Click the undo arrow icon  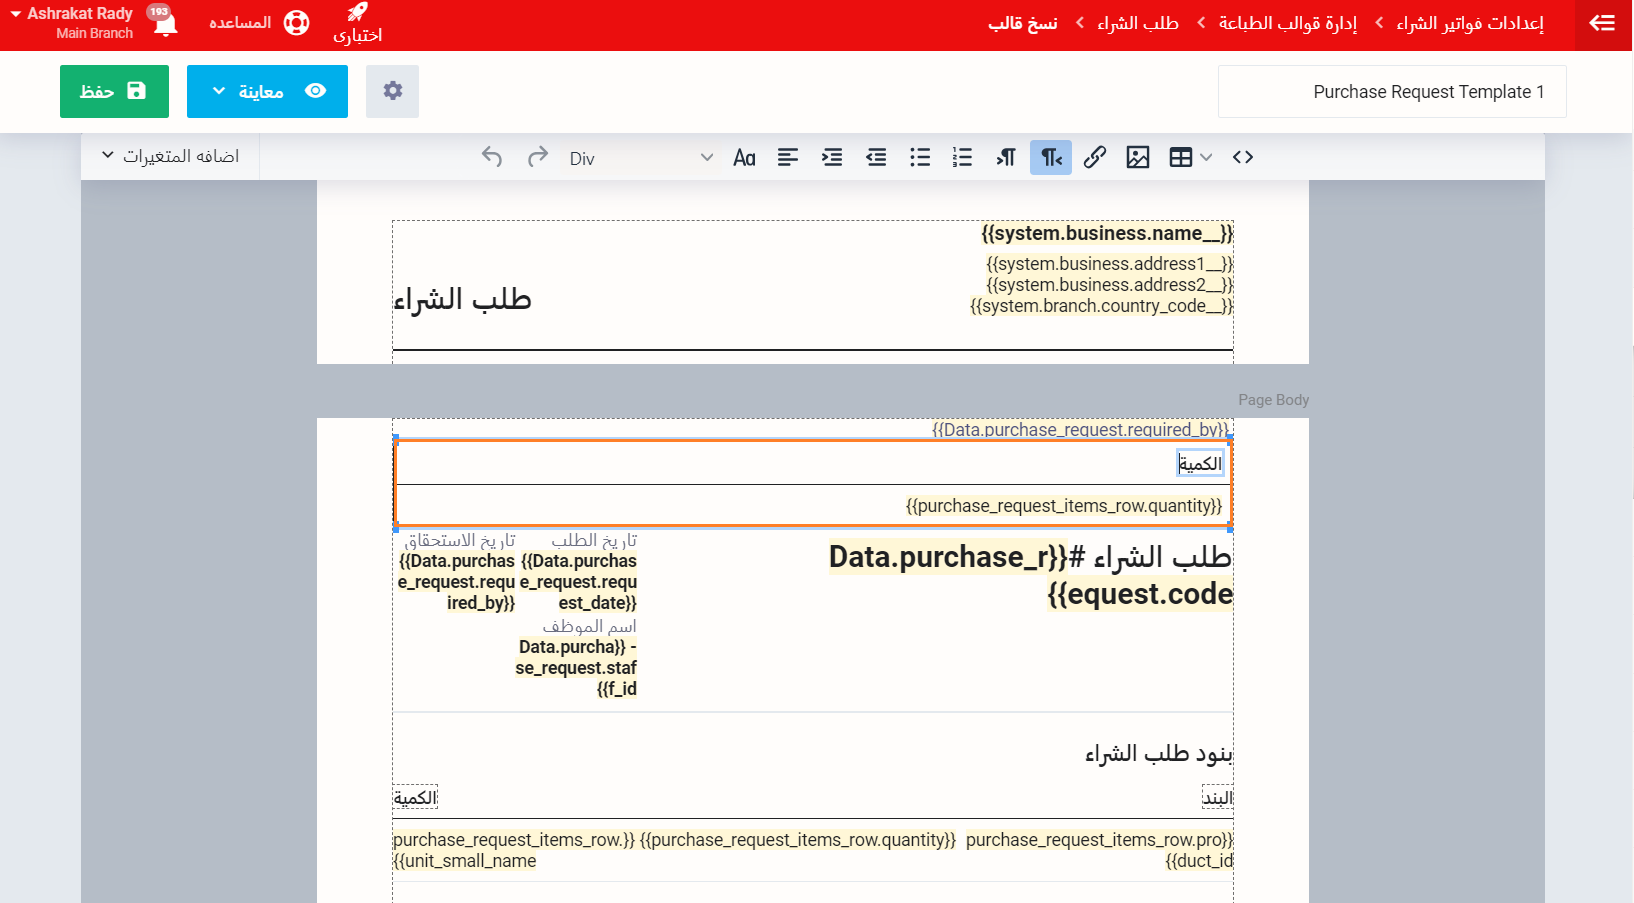point(492,157)
